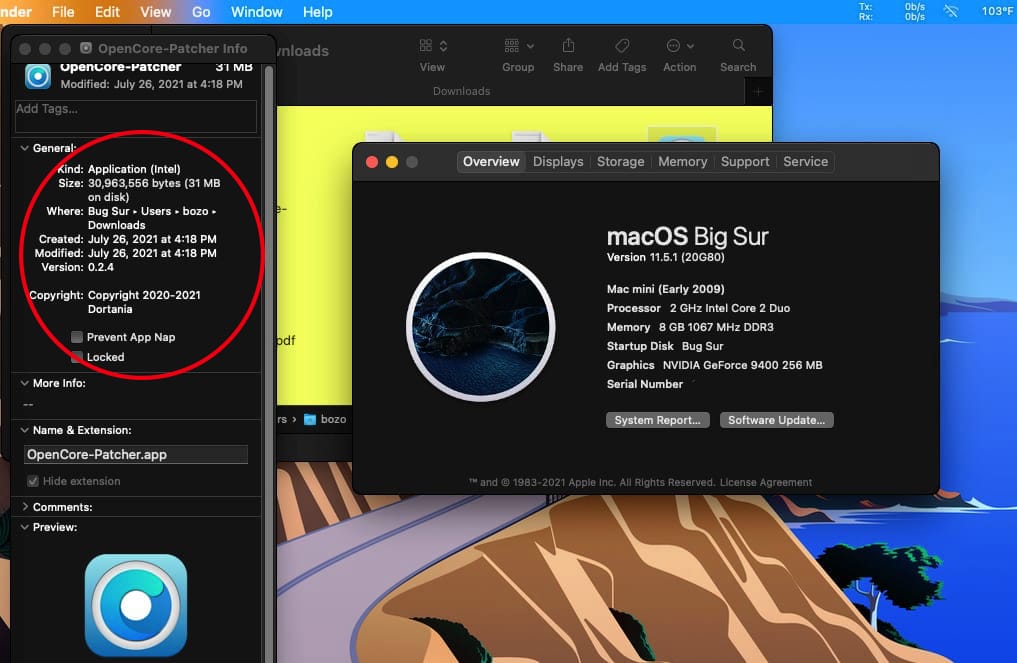The height and width of the screenshot is (663, 1017).
Task: Open the Group icon in Finder toolbar
Action: tap(512, 45)
